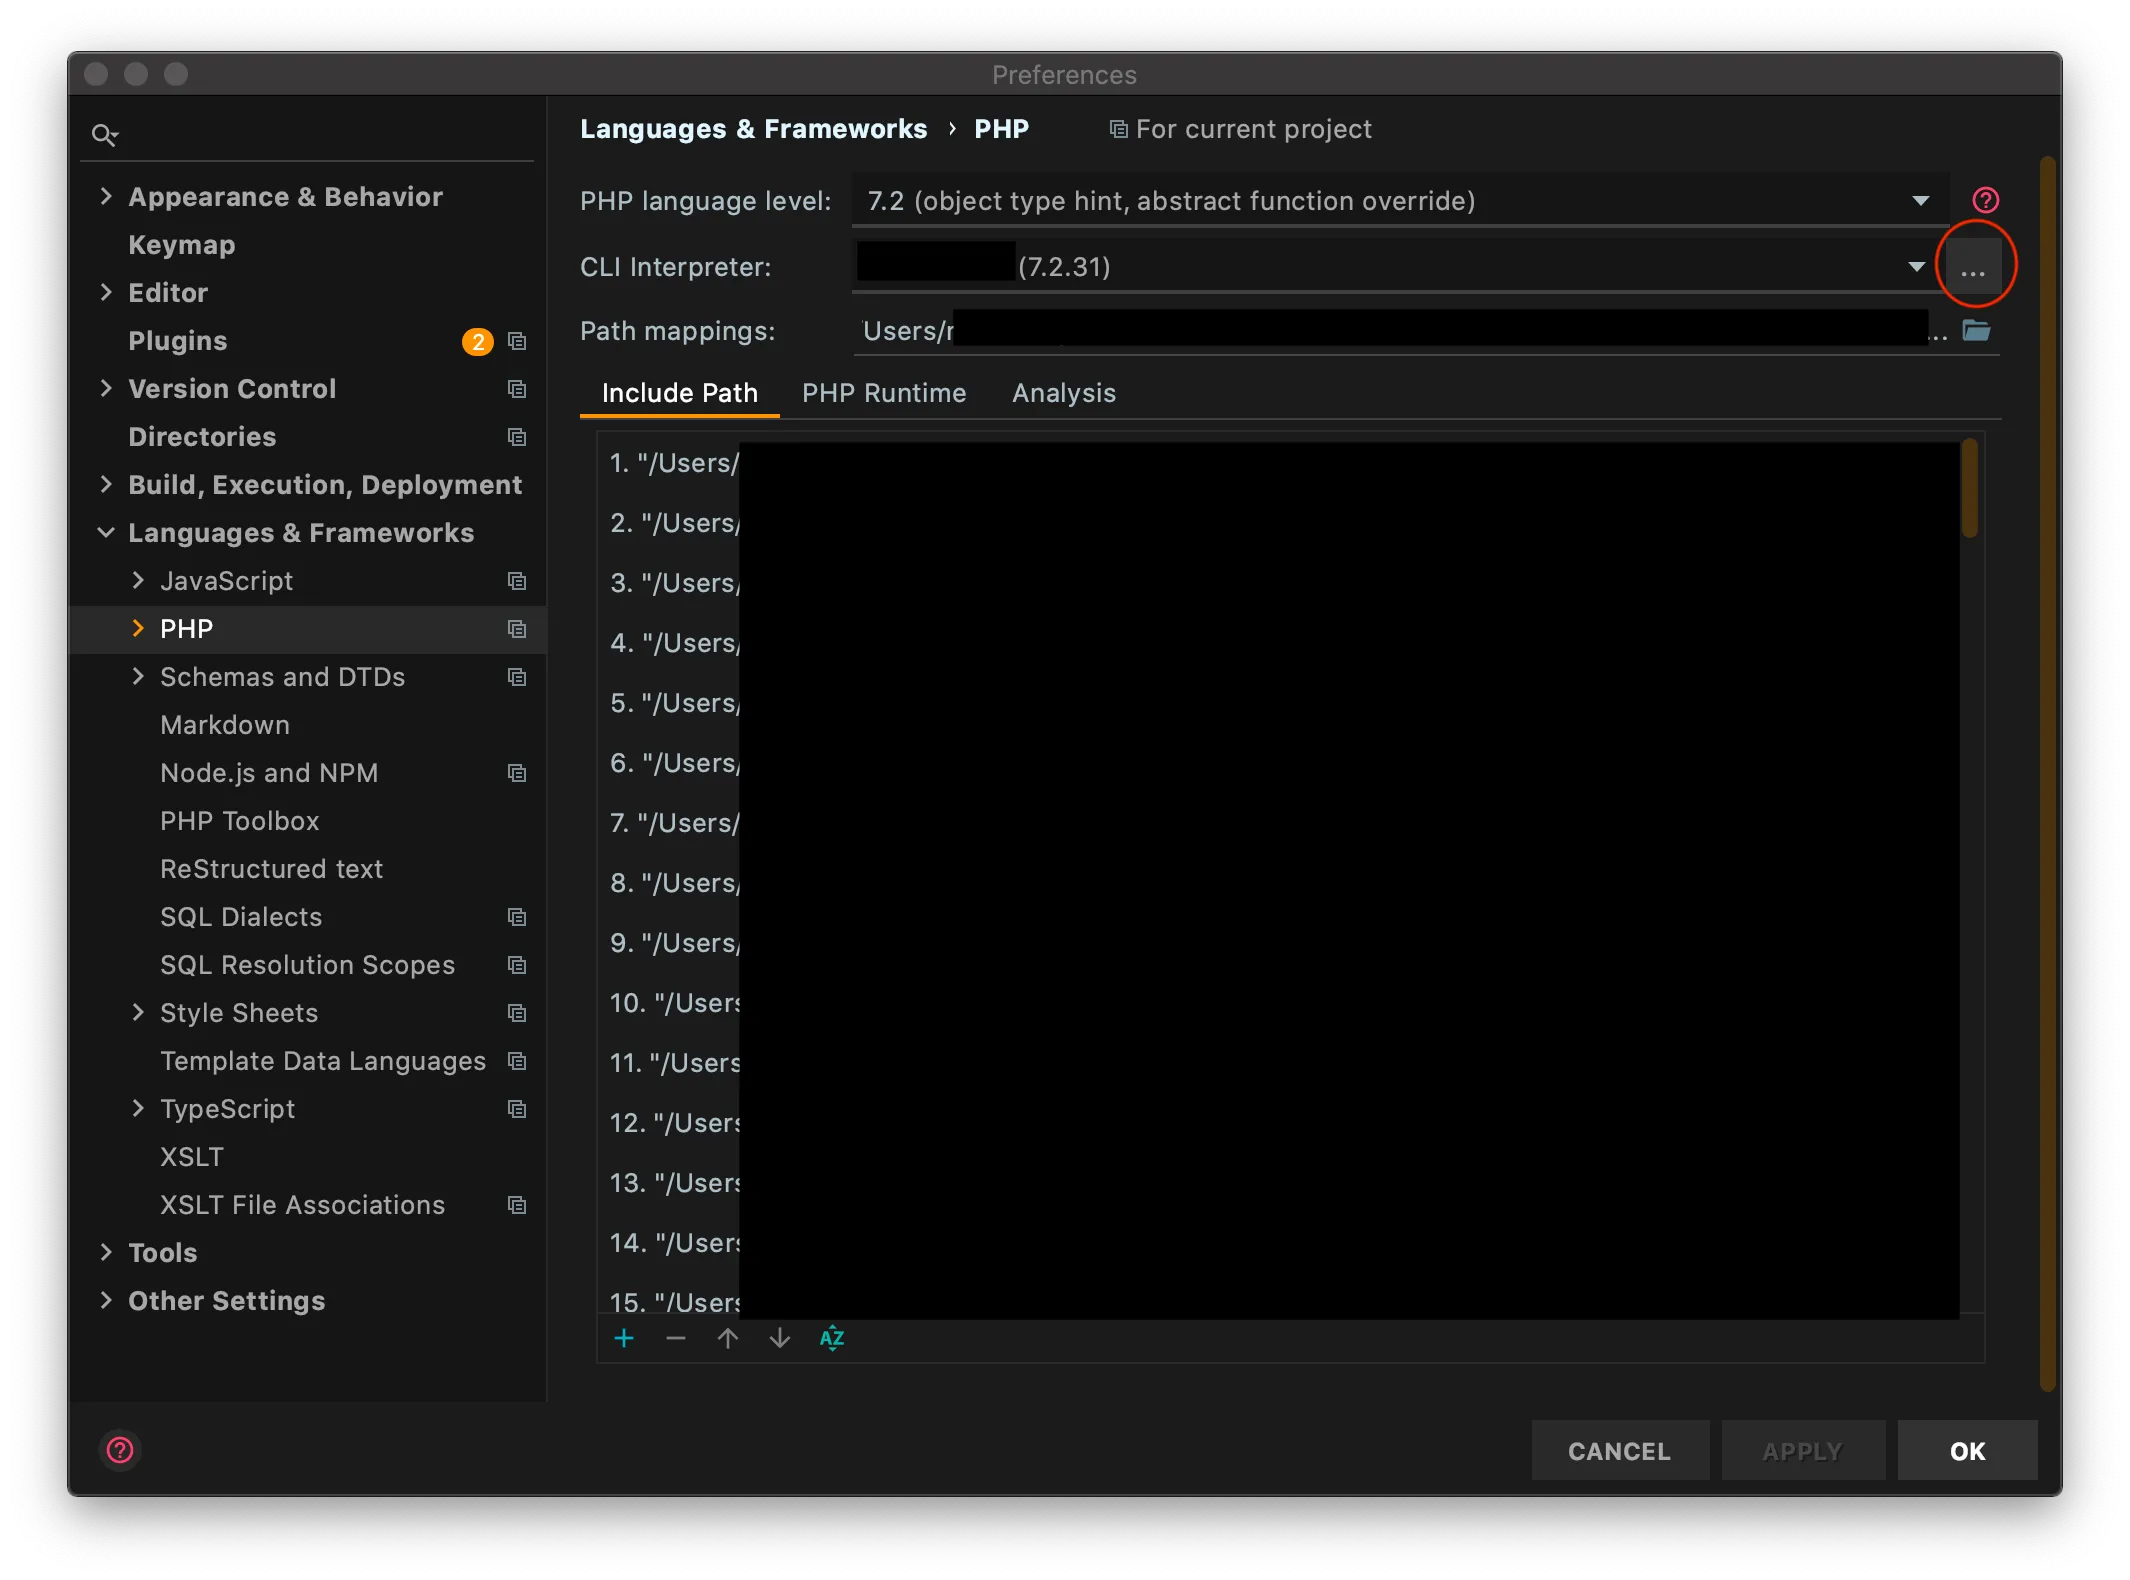Move include path up with arrow icon
2130x1580 pixels.
click(x=728, y=1338)
